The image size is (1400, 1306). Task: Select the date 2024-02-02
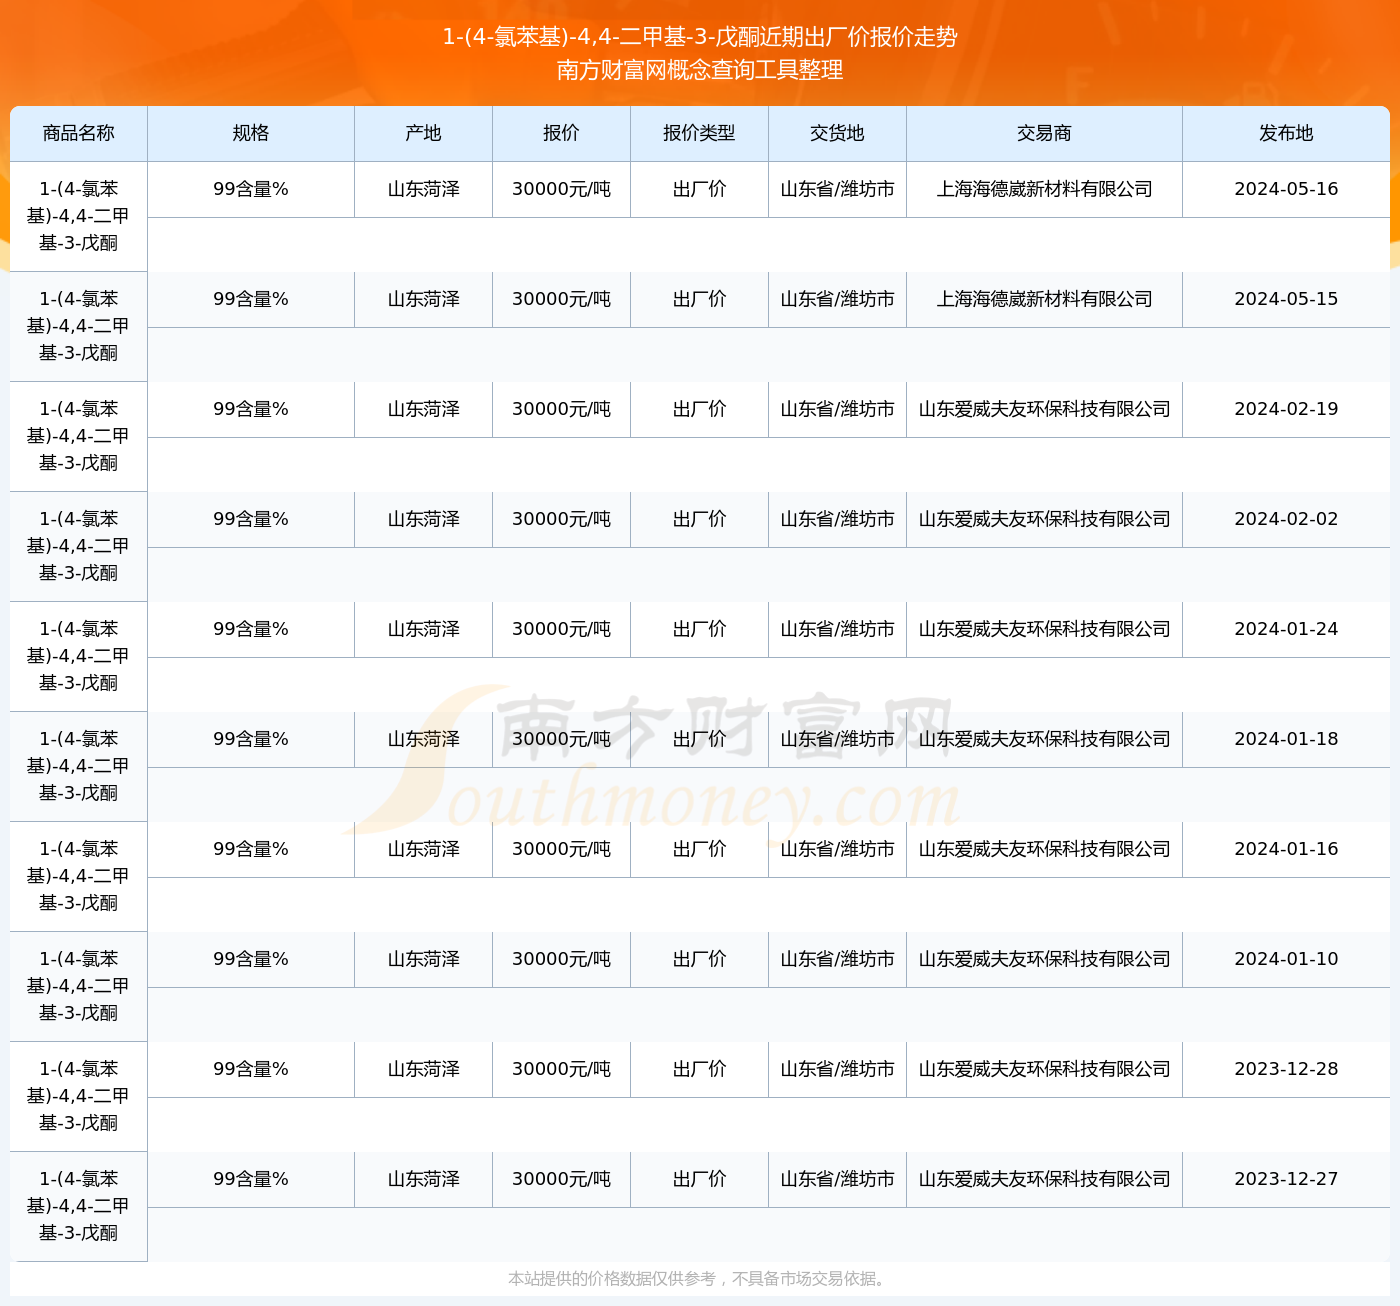1286,519
